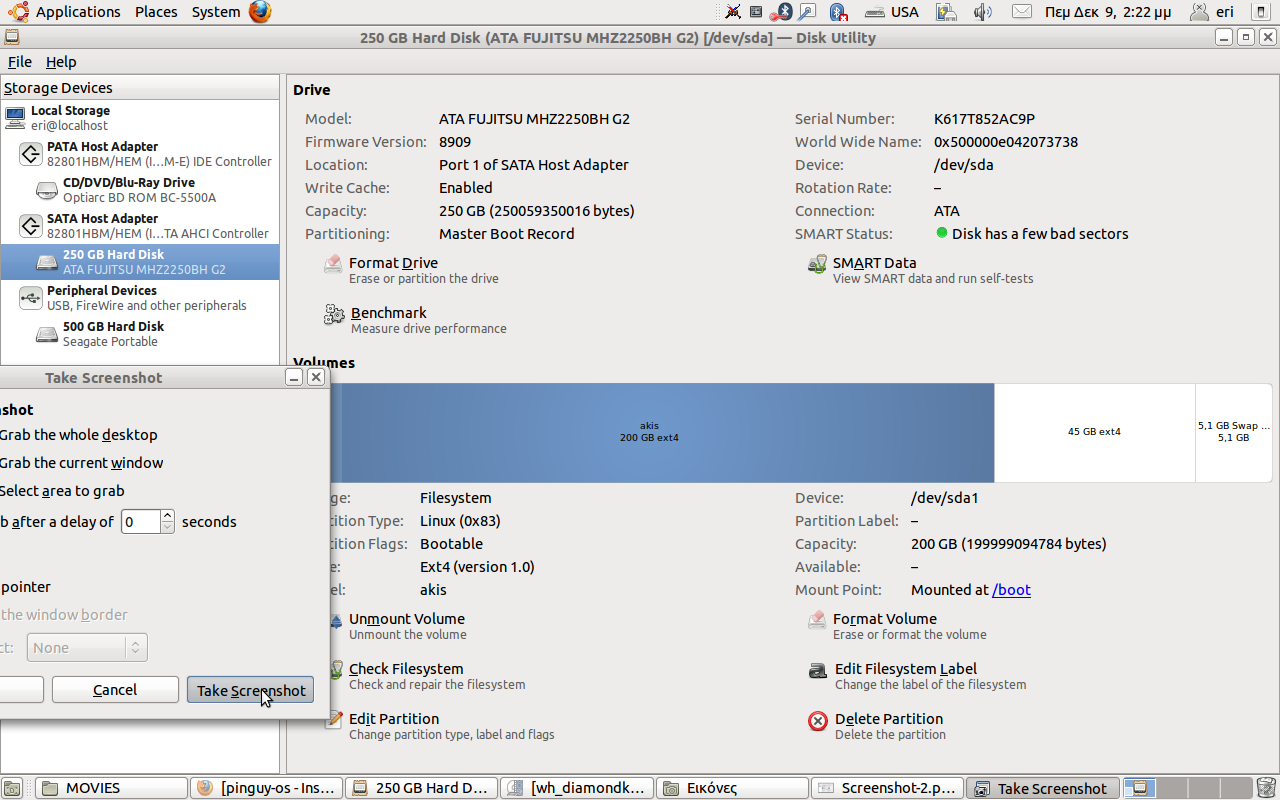Open the Applications menu
The height and width of the screenshot is (800, 1280).
(x=78, y=12)
